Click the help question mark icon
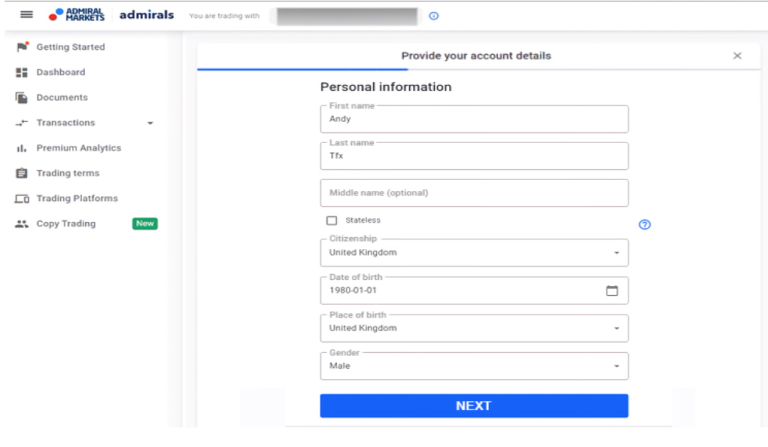 (x=645, y=224)
